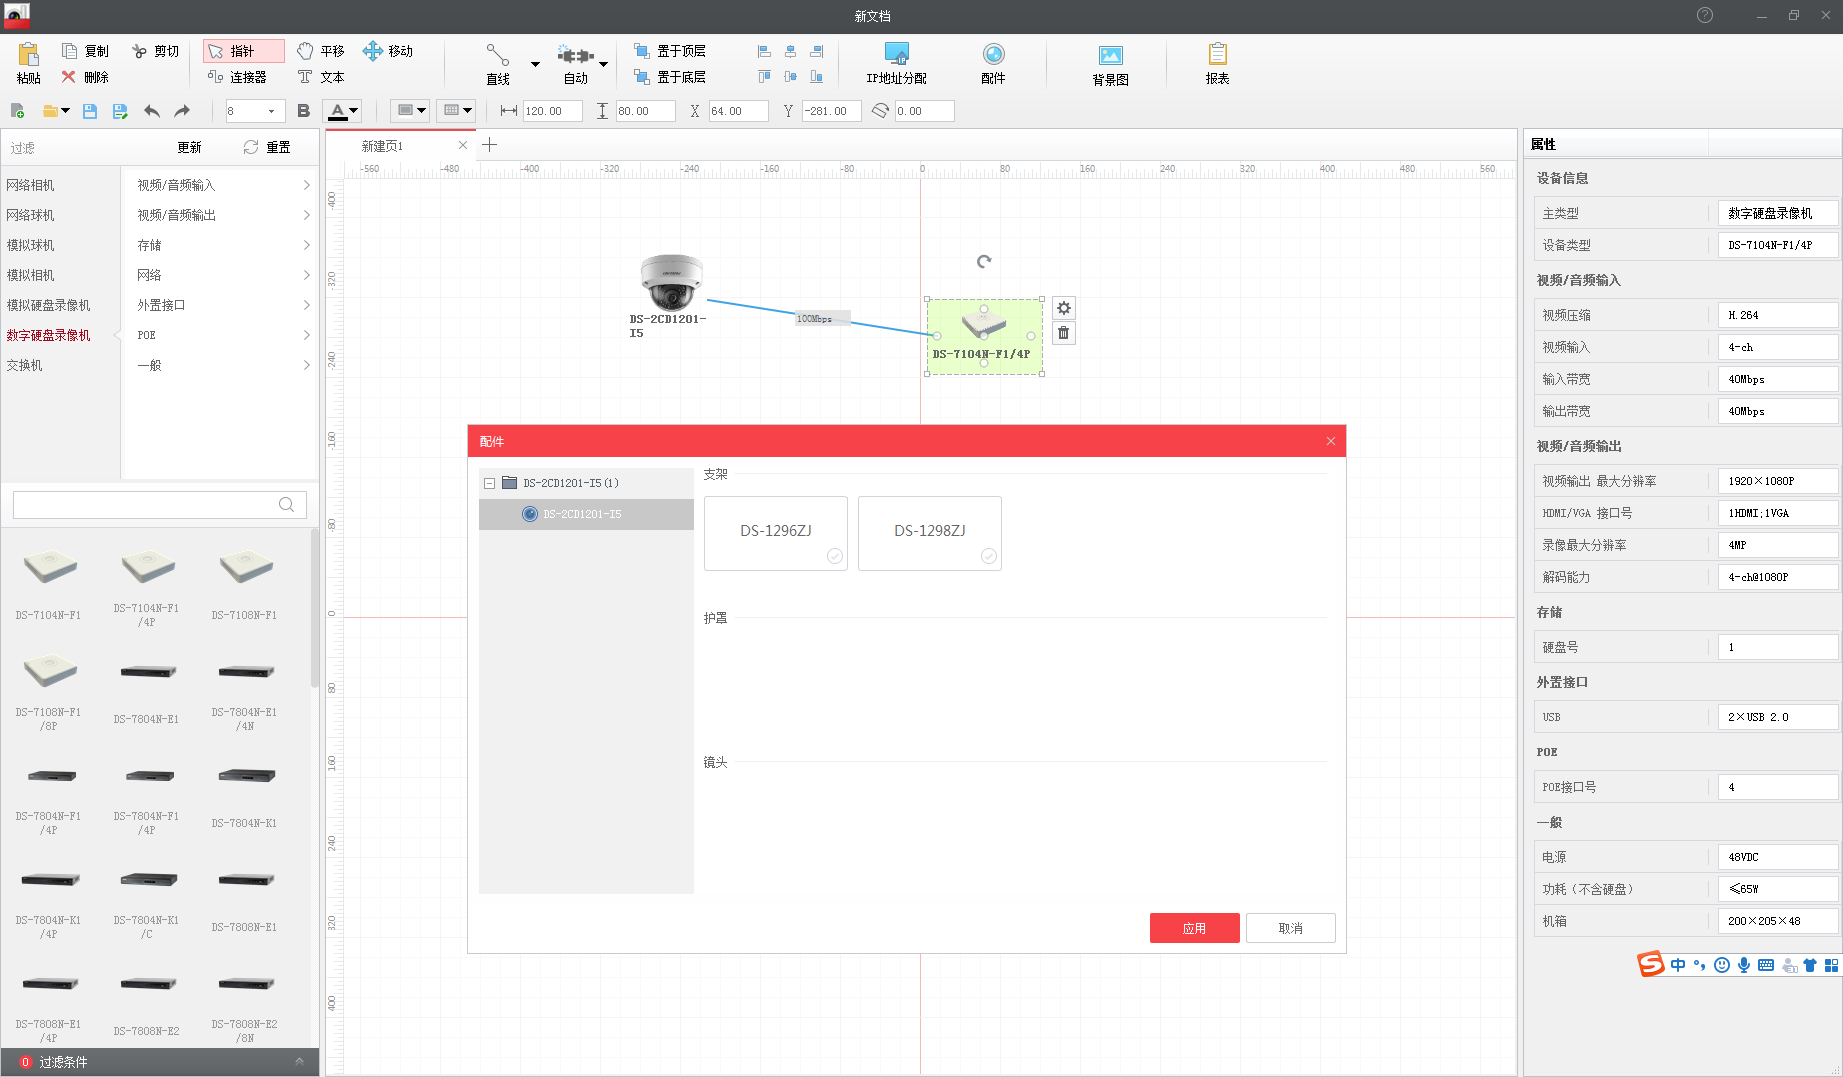Select 模拟硬盘录像机 device category
The image size is (1843, 1077).
[x=48, y=305]
